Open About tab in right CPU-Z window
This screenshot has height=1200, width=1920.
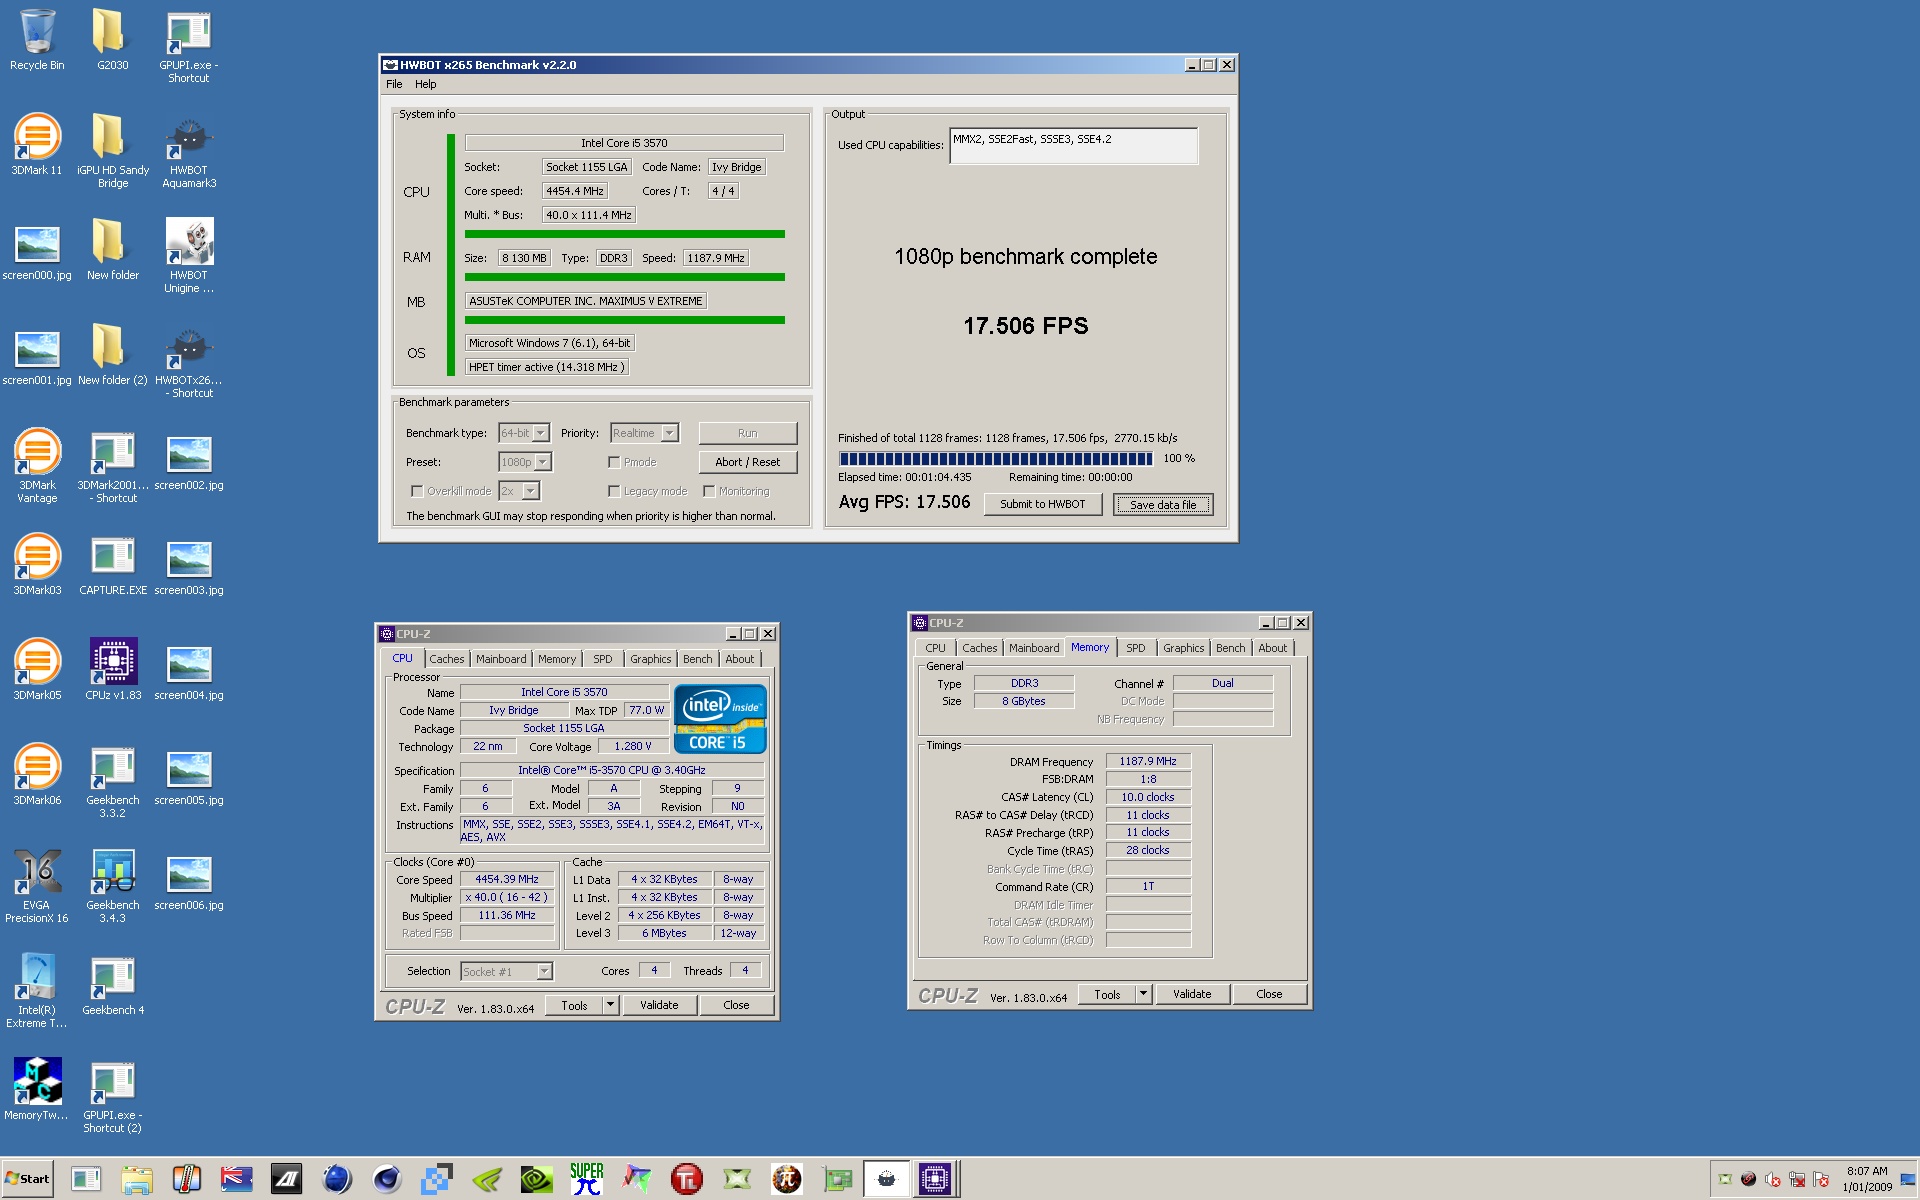point(1273,648)
